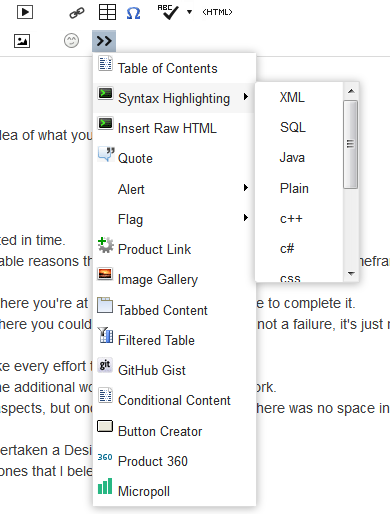The width and height of the screenshot is (390, 514).
Task: Choose the Image Gallery menu entry
Action: tap(174, 279)
